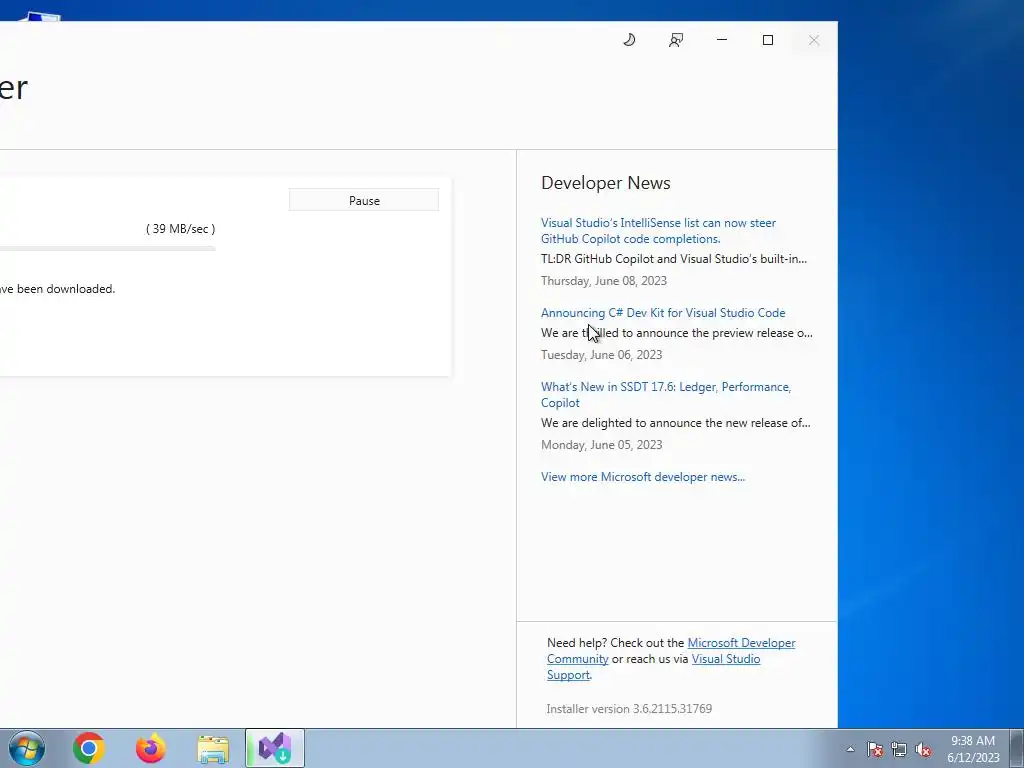This screenshot has width=1024, height=768.
Task: Select Visual Studio Installer taskbar icon
Action: 275,748
